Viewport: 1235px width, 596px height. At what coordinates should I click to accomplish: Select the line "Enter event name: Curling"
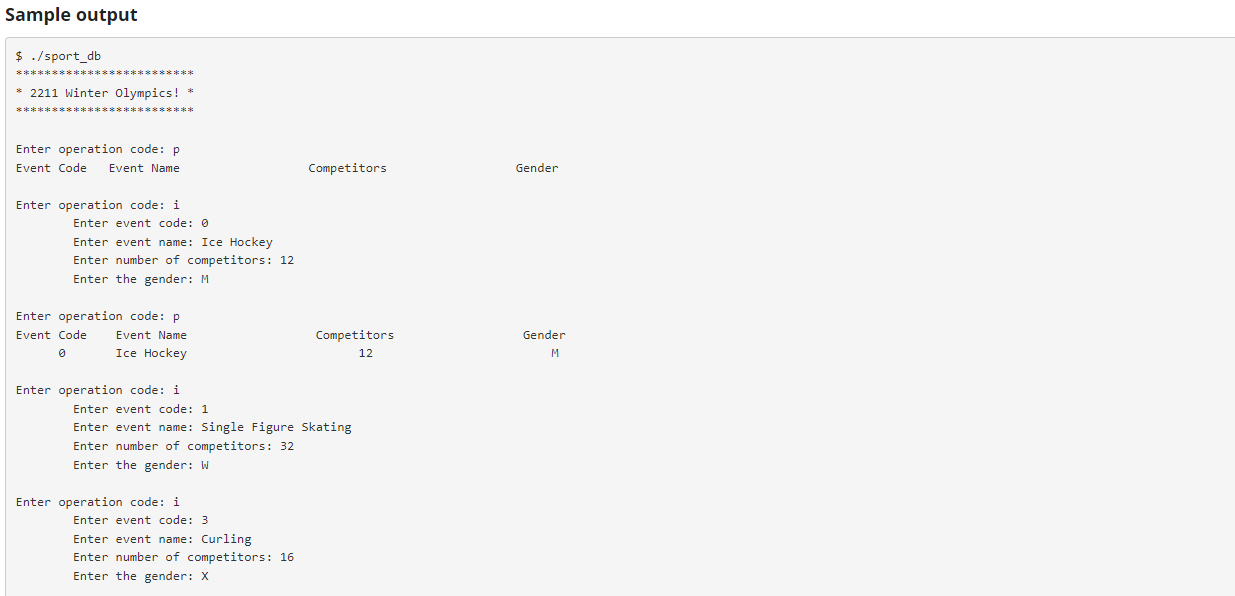tap(162, 539)
